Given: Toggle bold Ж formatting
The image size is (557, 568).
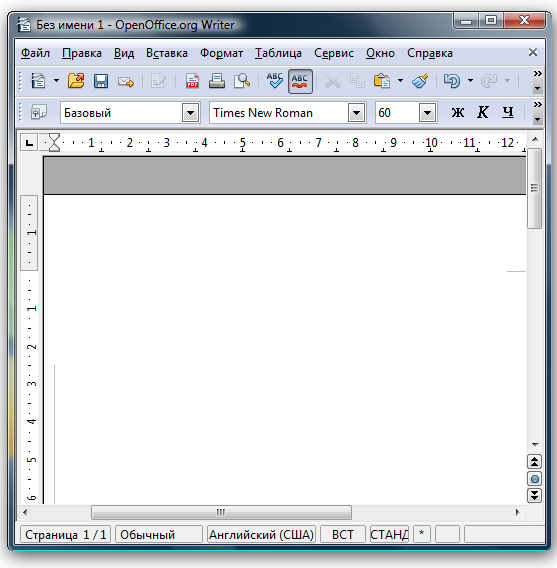Looking at the screenshot, I should [458, 112].
